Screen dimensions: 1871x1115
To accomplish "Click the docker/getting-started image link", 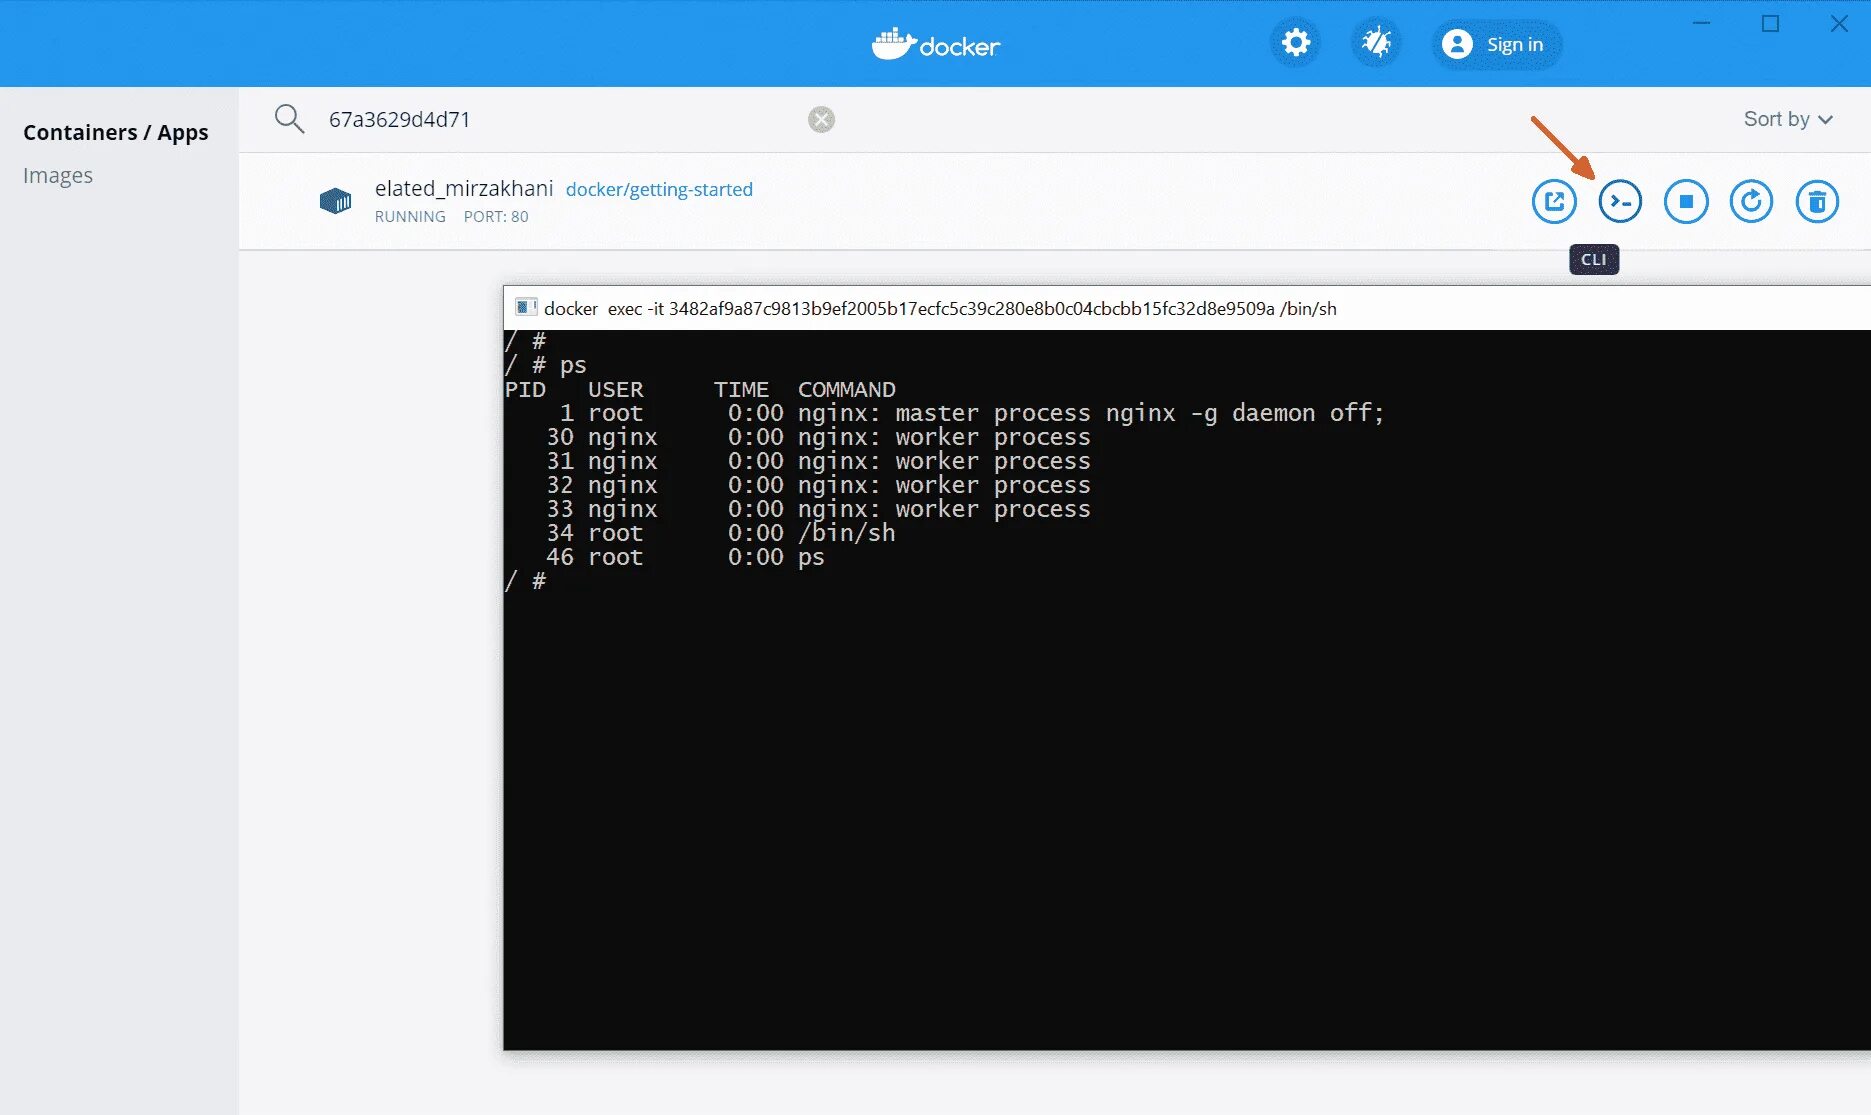I will pyautogui.click(x=659, y=189).
